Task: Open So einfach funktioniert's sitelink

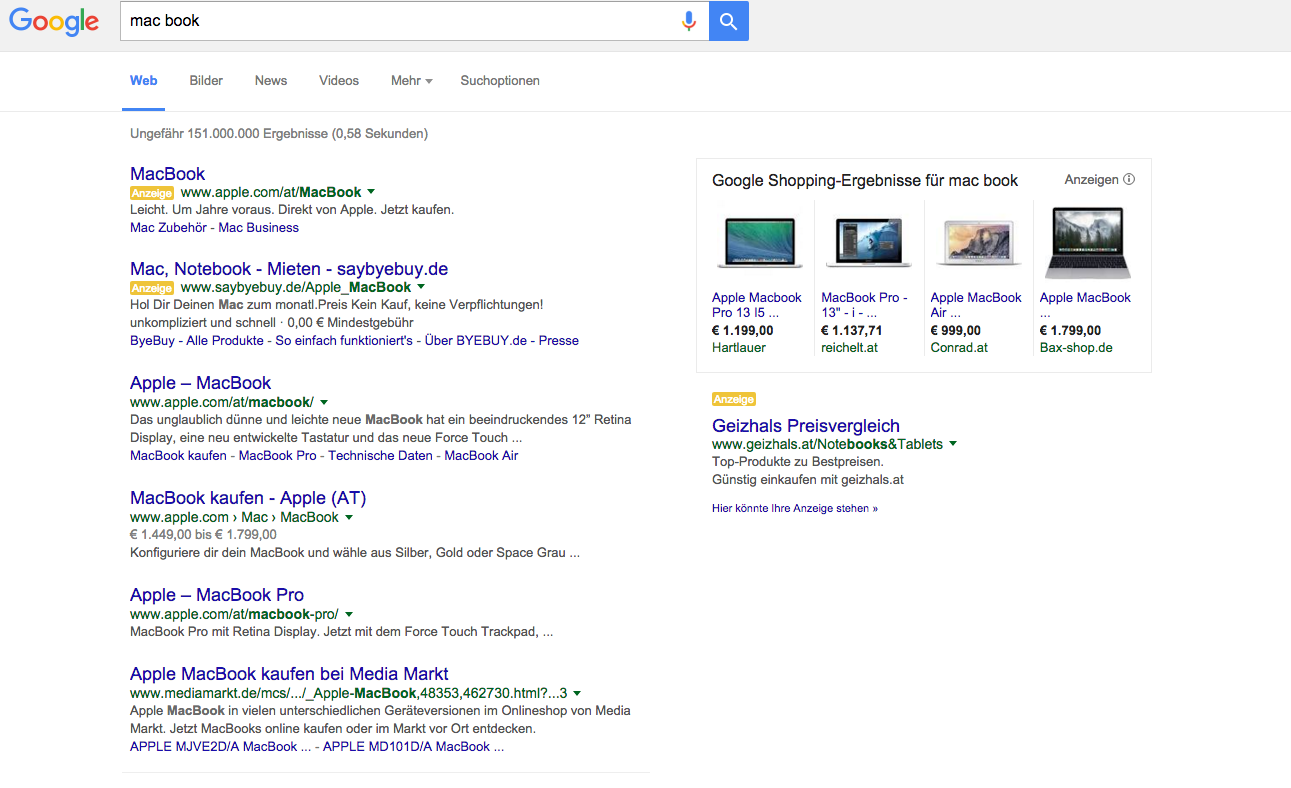Action: point(344,340)
